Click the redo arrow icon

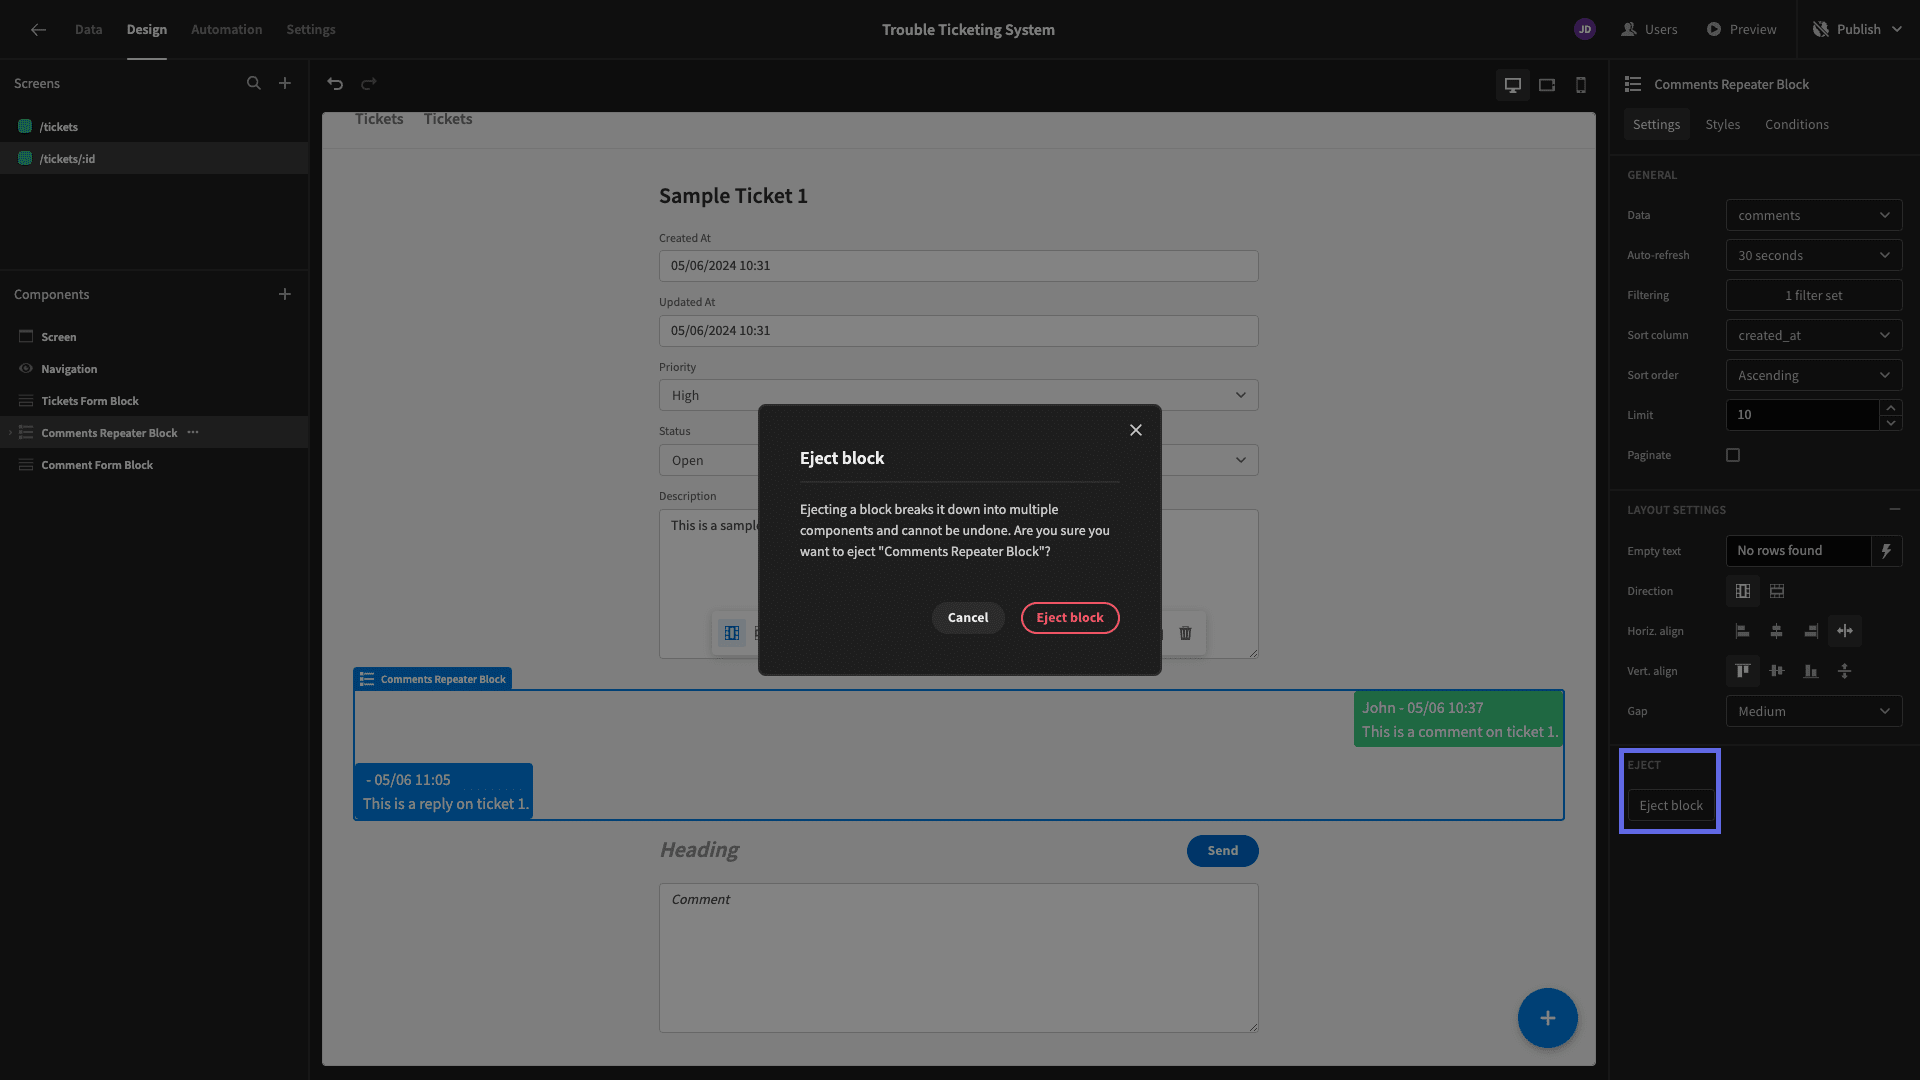pyautogui.click(x=369, y=84)
